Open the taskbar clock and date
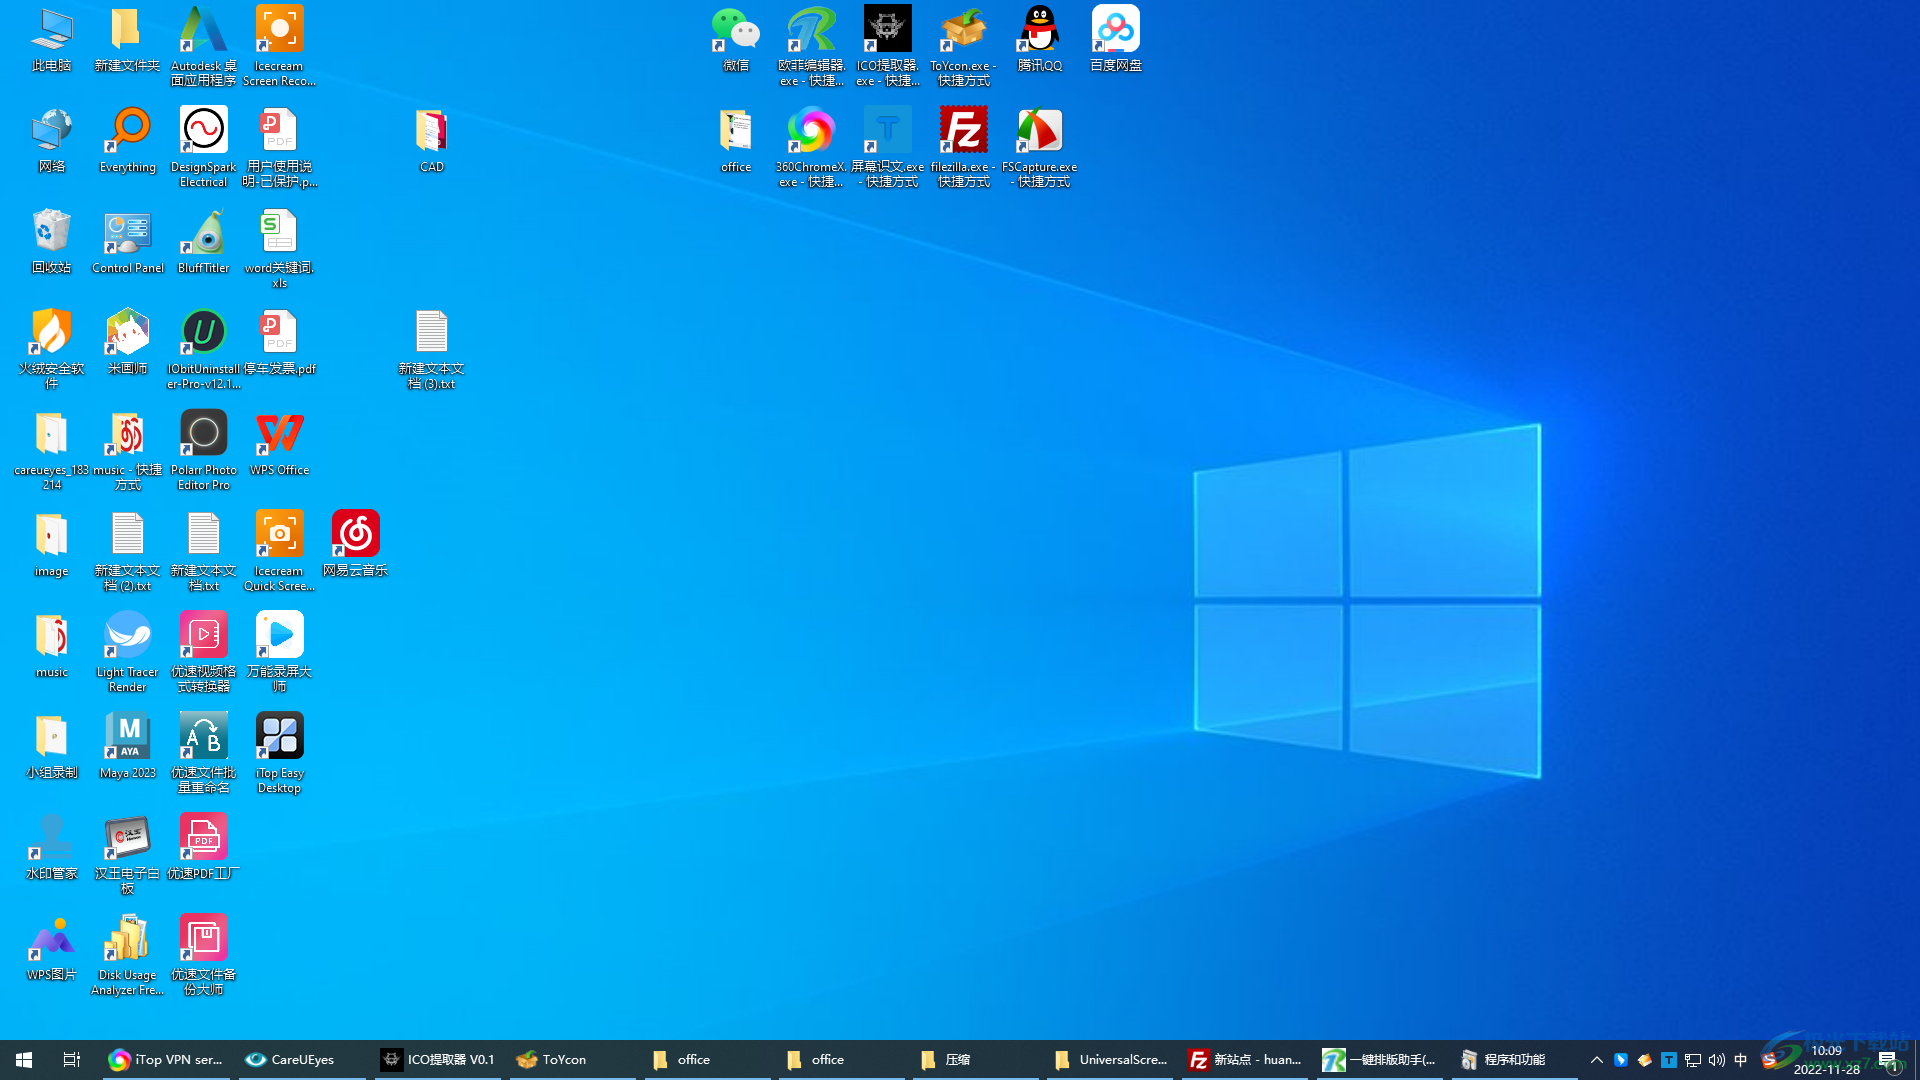 coord(1827,1060)
